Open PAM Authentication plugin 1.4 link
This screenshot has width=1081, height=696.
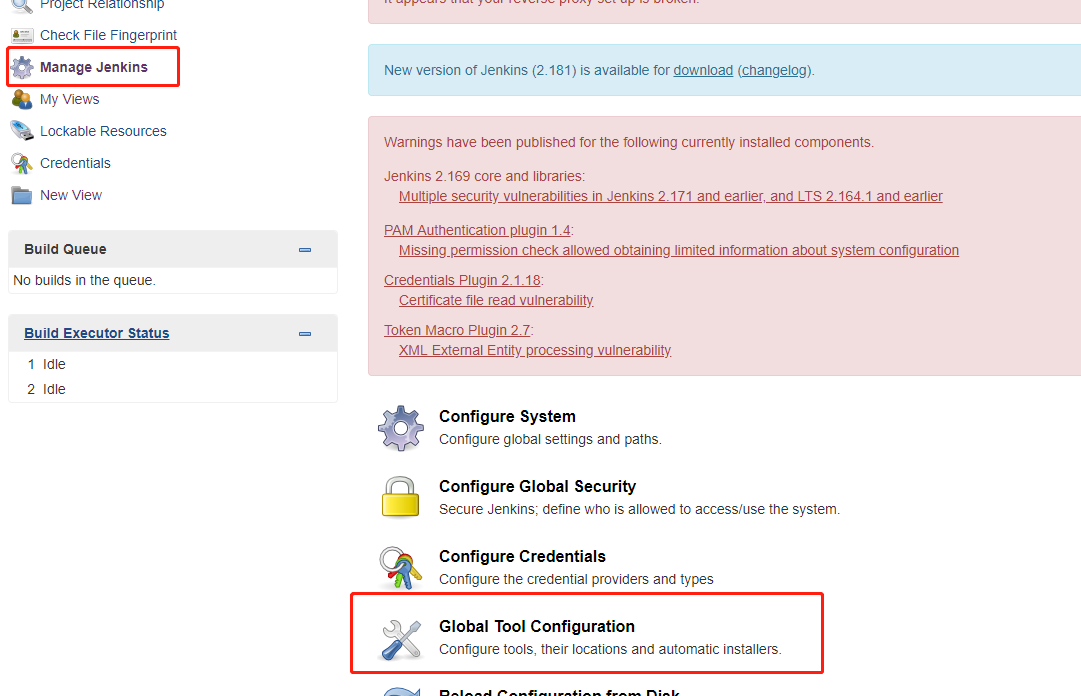click(477, 230)
